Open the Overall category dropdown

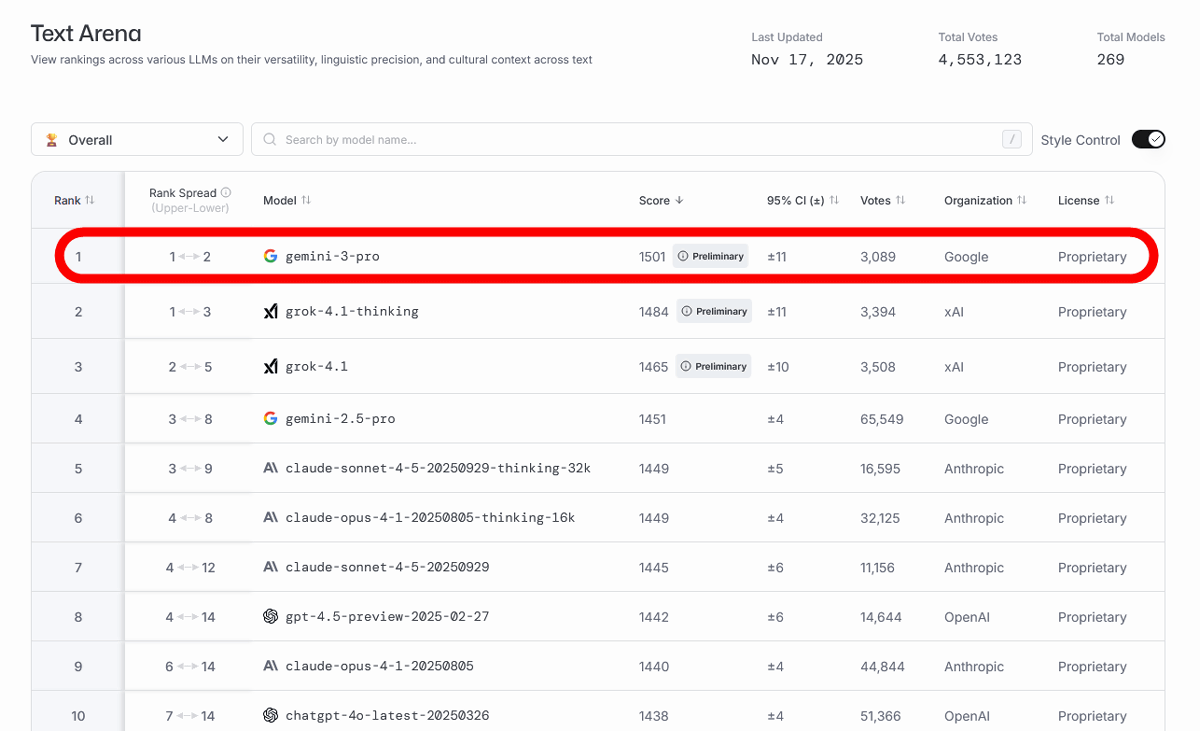coord(137,140)
